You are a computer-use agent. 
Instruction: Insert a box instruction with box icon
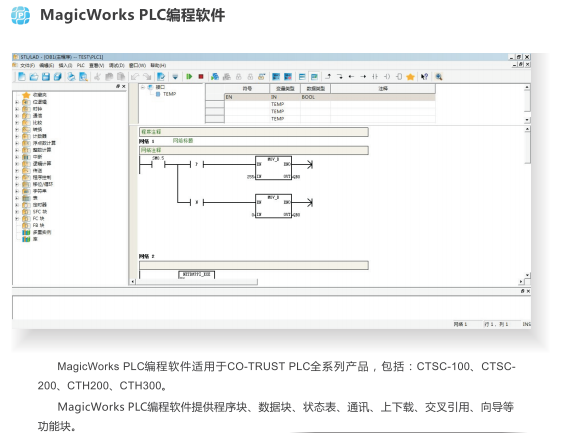pyautogui.click(x=399, y=77)
